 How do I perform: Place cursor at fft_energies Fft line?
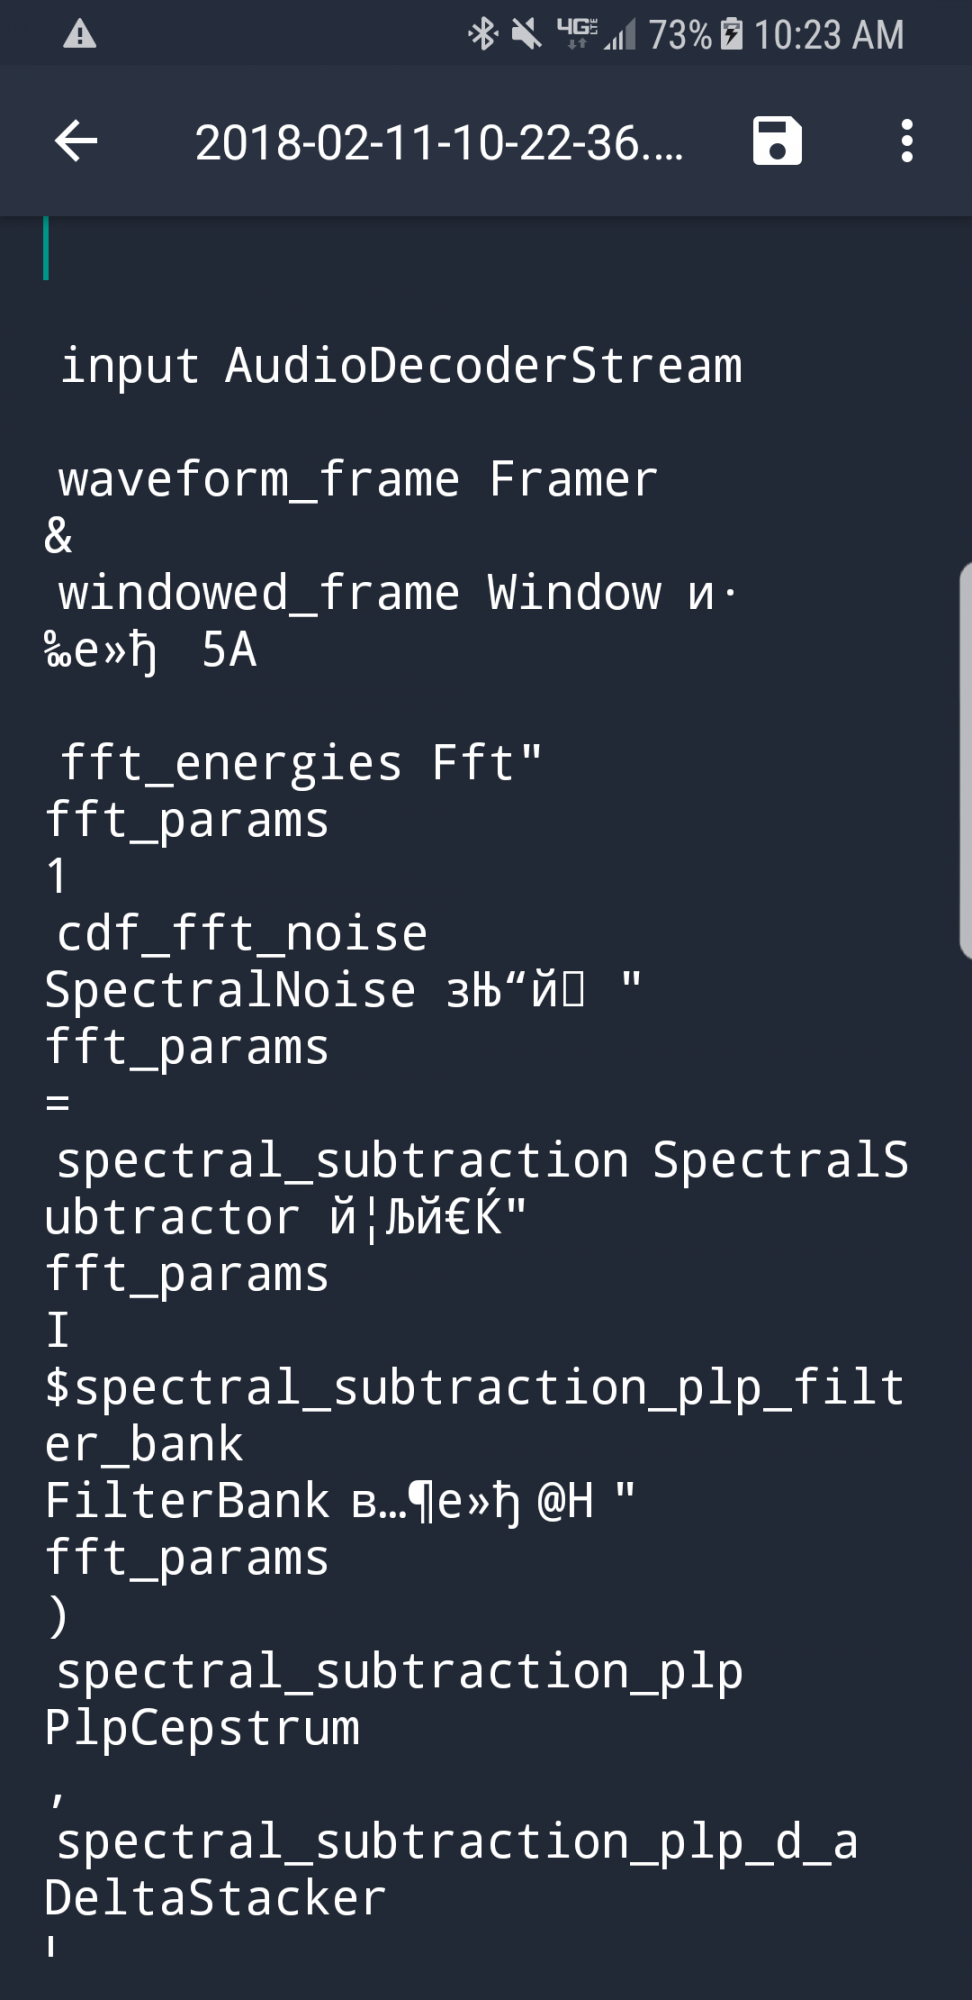[x=300, y=763]
